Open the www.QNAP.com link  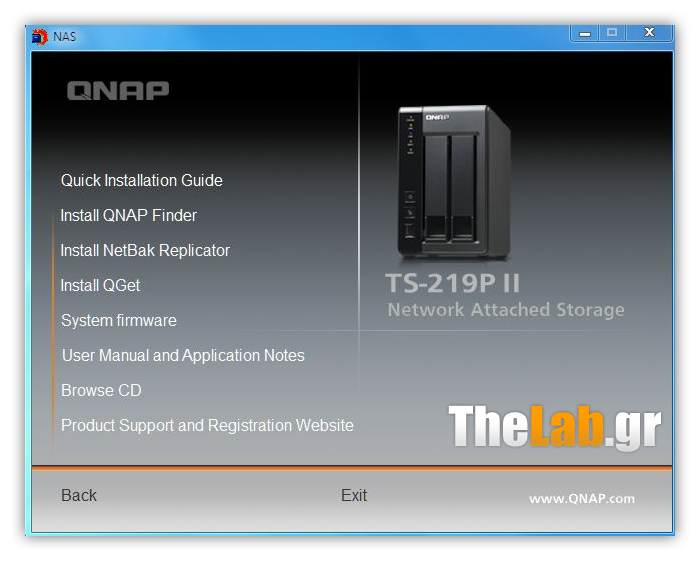tap(582, 499)
